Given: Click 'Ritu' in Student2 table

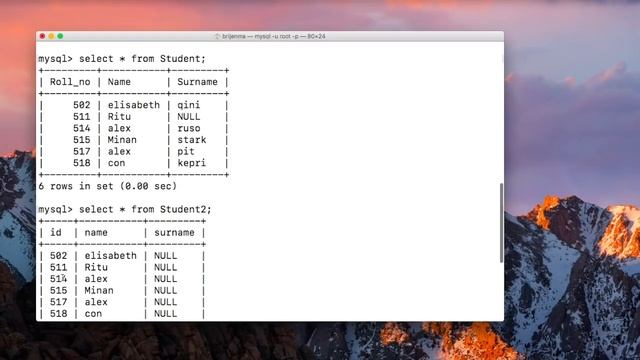Looking at the screenshot, I should [x=96, y=267].
